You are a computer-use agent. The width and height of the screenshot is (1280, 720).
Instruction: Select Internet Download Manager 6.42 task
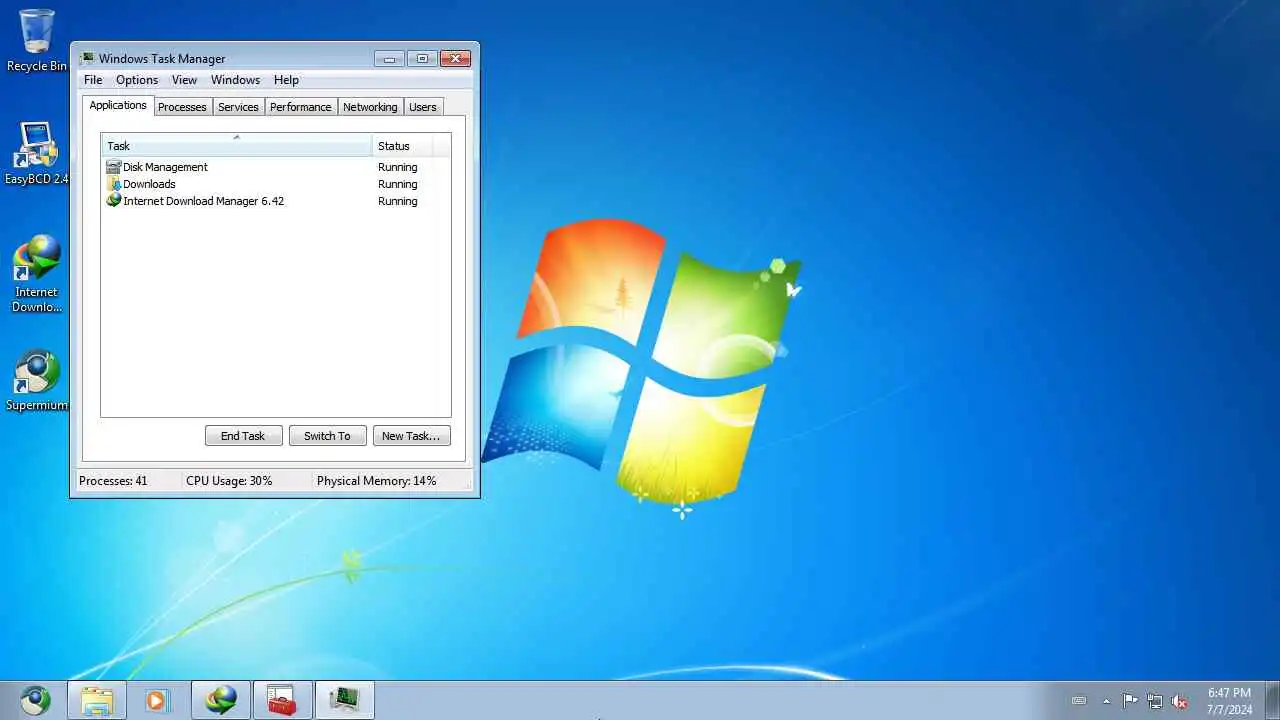click(203, 201)
